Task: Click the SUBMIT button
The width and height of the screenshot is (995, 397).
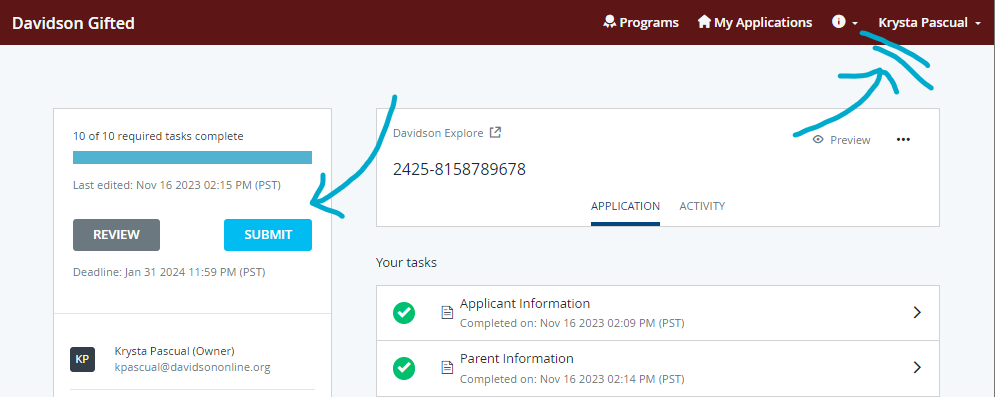Action: point(268,235)
